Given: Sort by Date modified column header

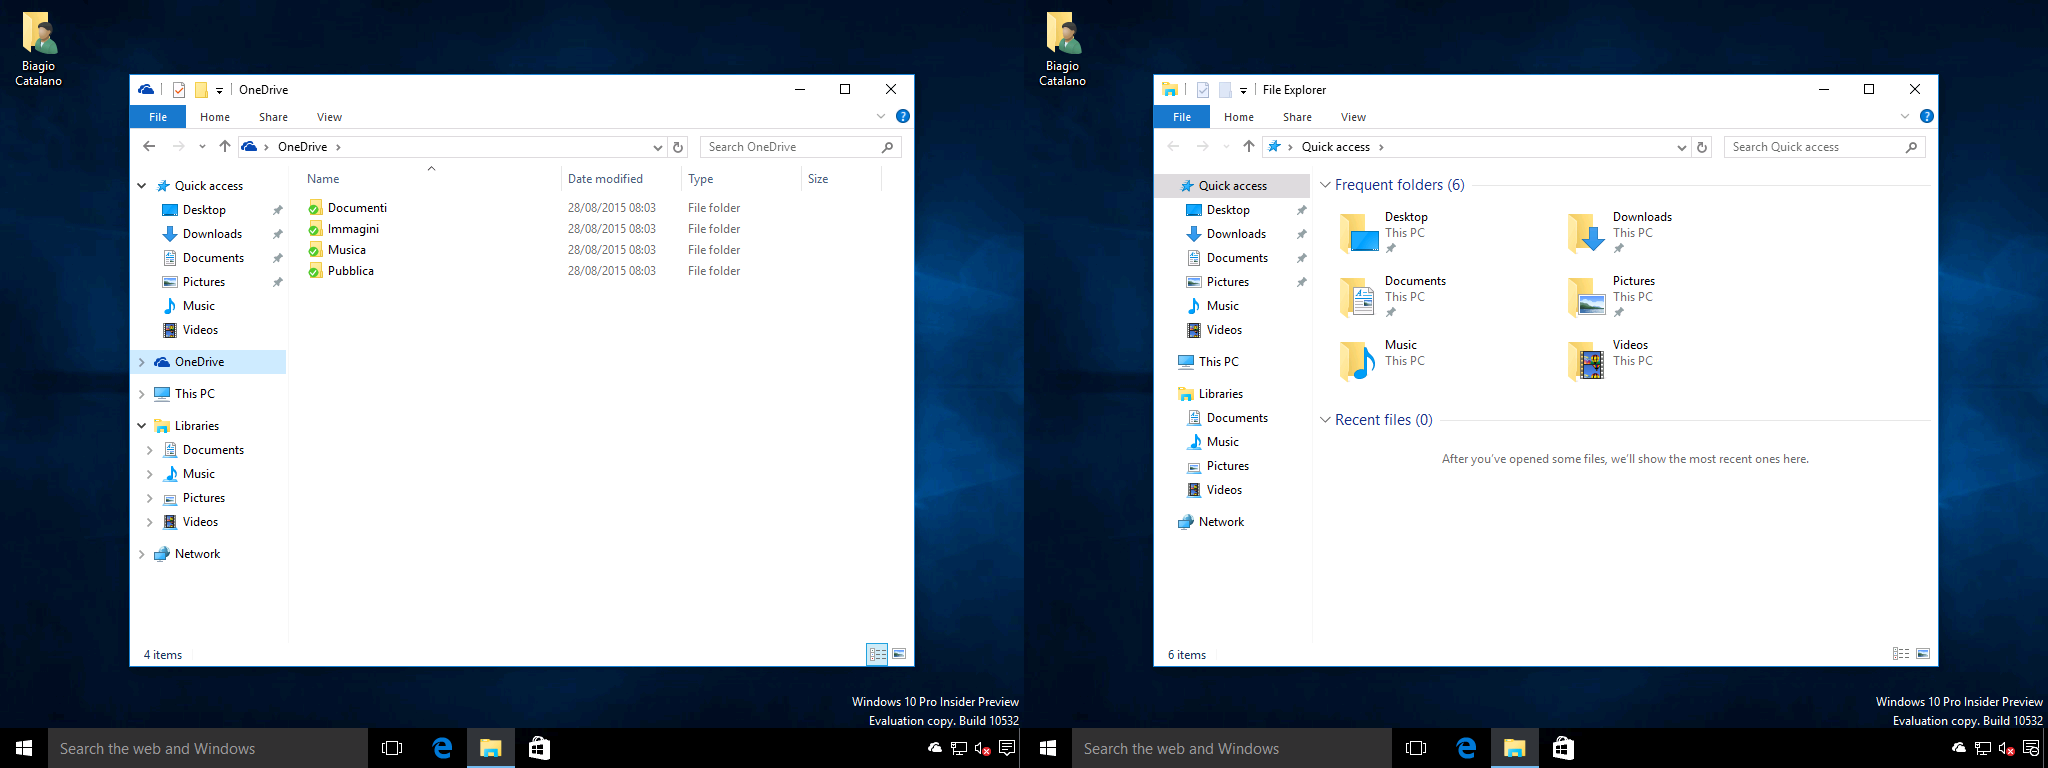Looking at the screenshot, I should point(621,179).
